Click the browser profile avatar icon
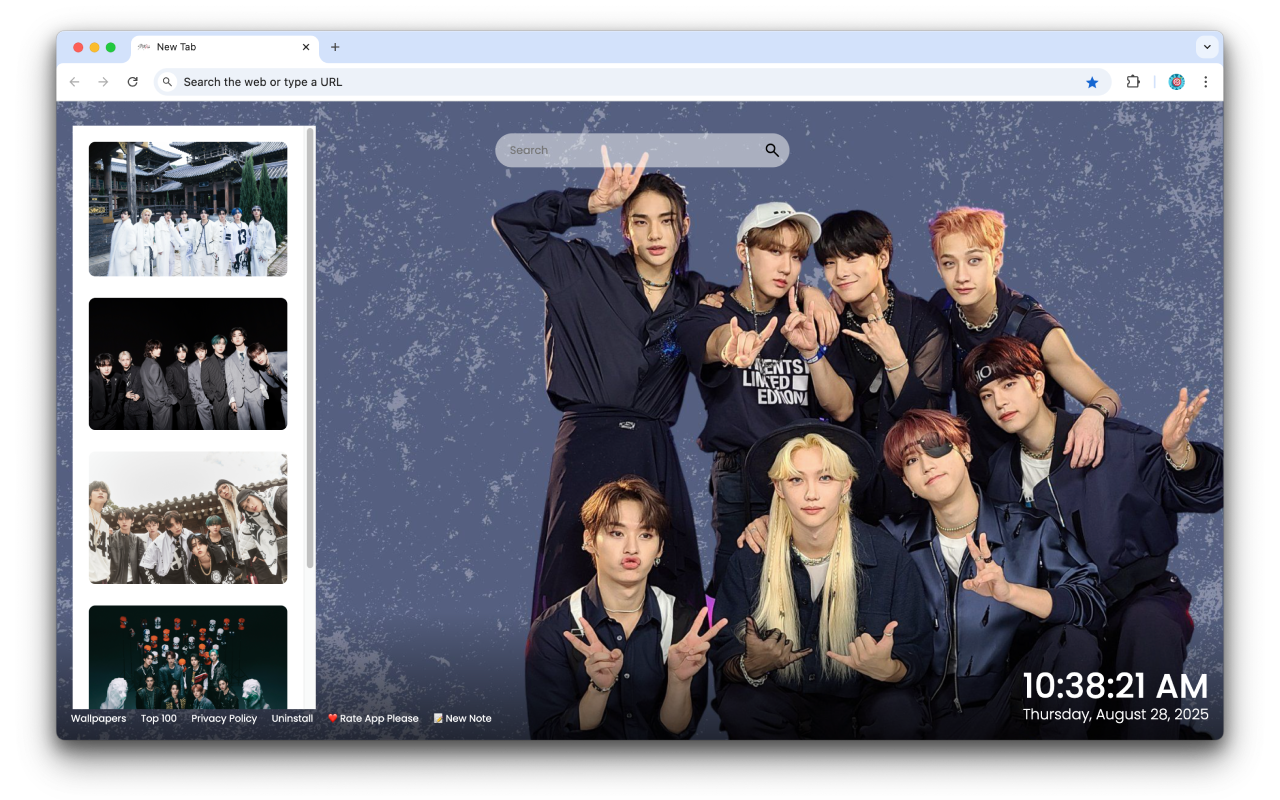 click(1176, 82)
